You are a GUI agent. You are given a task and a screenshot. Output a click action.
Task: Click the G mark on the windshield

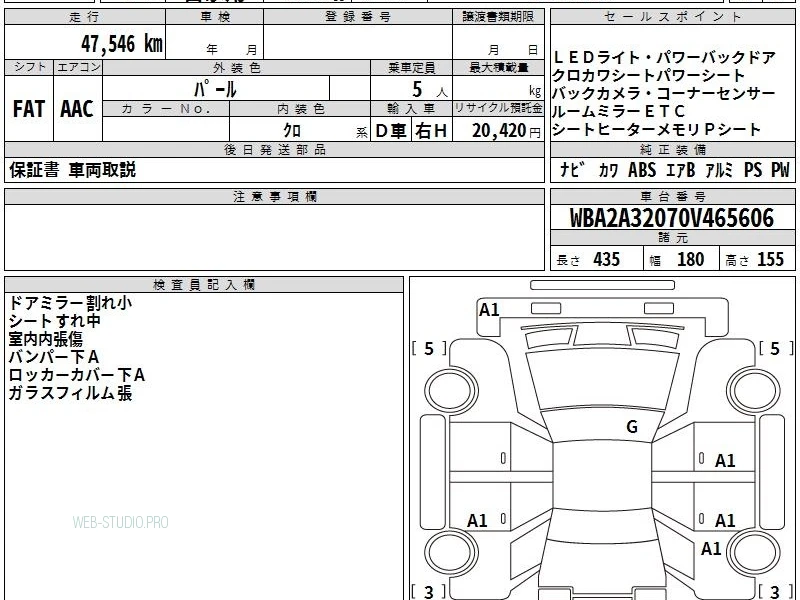(x=632, y=427)
